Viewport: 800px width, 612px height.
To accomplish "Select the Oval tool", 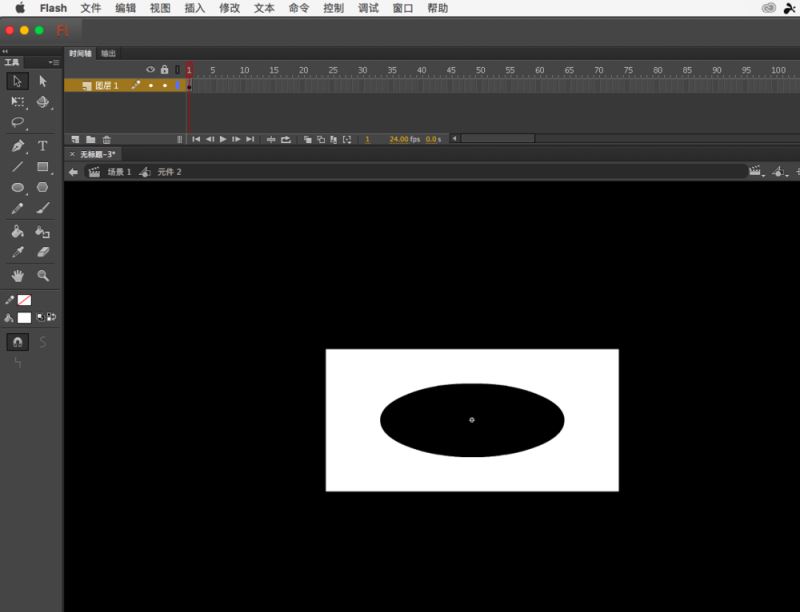I will click(17, 188).
